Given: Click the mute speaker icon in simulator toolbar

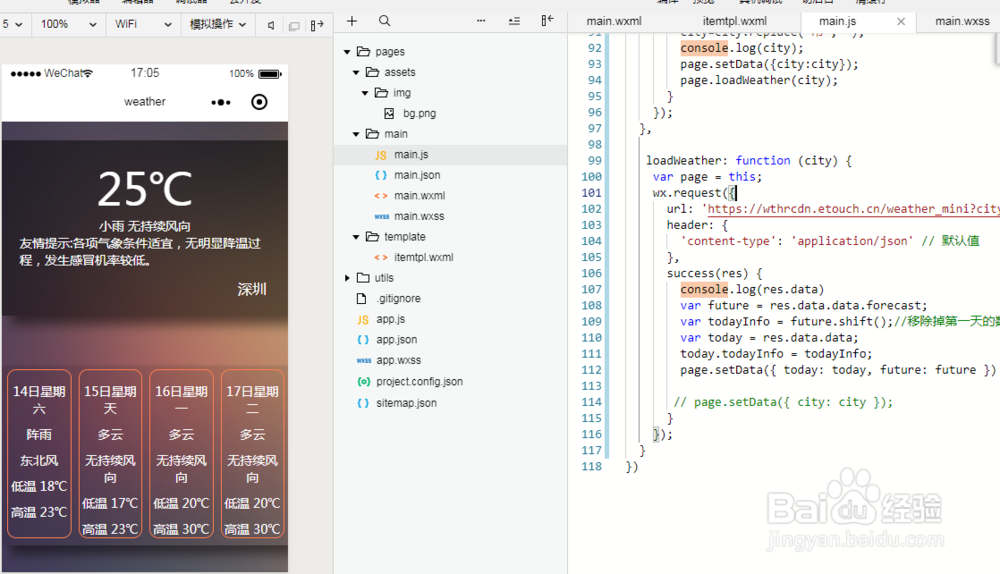Looking at the screenshot, I should coord(271,25).
